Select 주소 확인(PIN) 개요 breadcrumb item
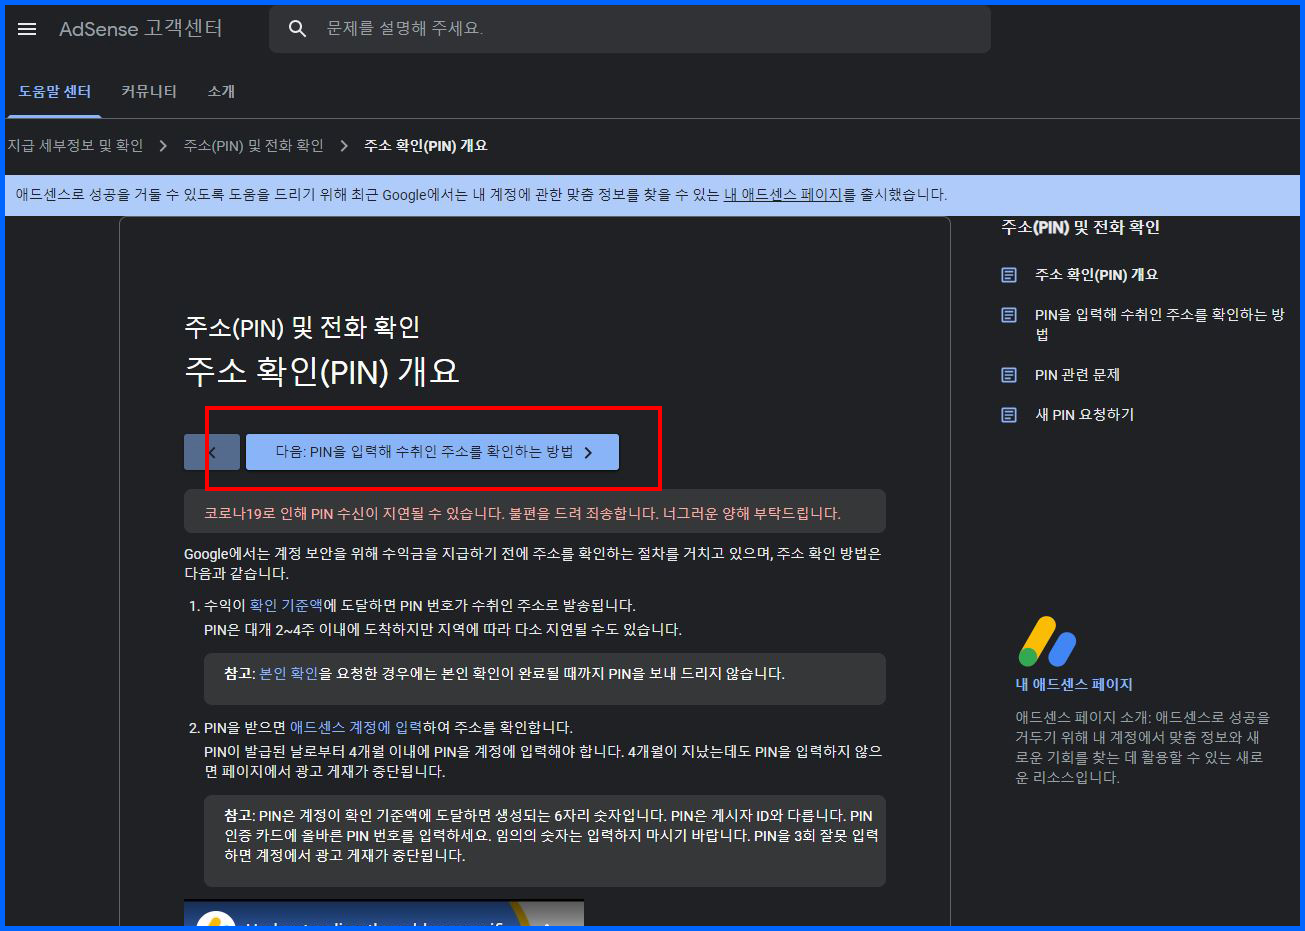Image resolution: width=1305 pixels, height=931 pixels. [426, 146]
